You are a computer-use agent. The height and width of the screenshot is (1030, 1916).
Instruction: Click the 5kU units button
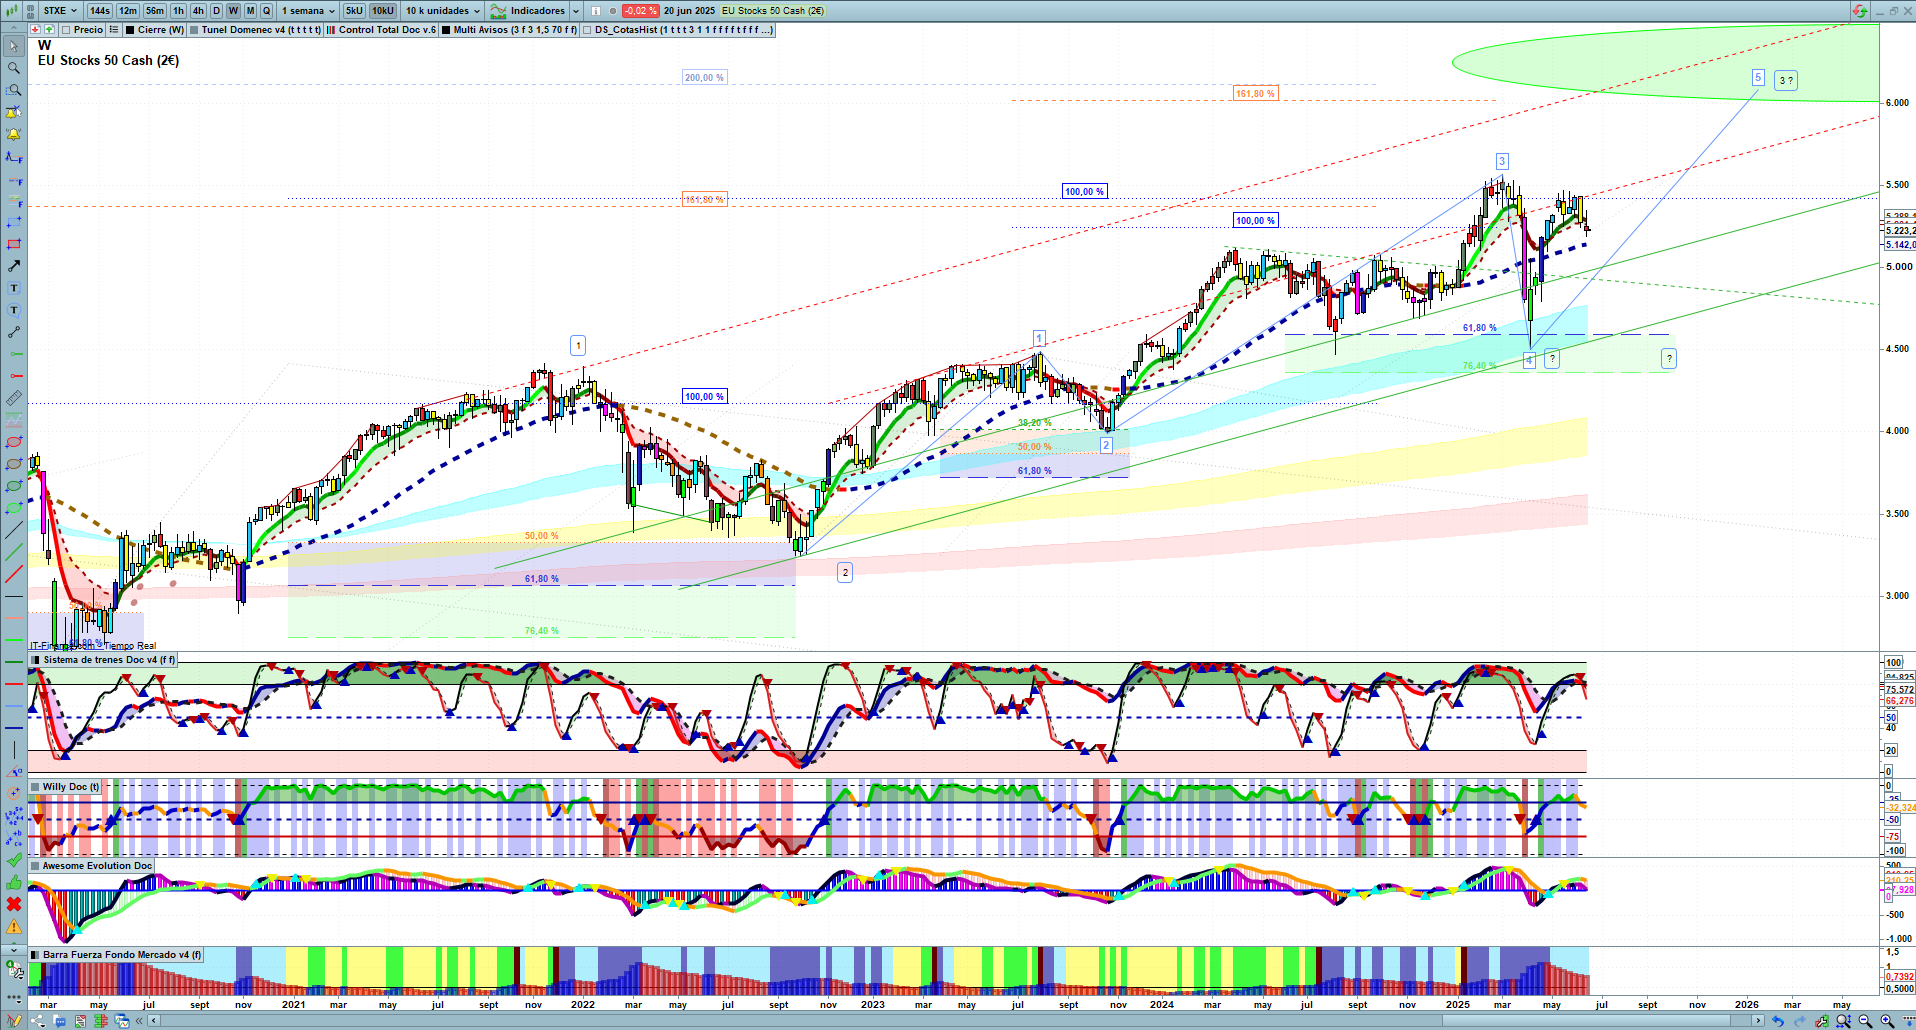click(x=354, y=11)
